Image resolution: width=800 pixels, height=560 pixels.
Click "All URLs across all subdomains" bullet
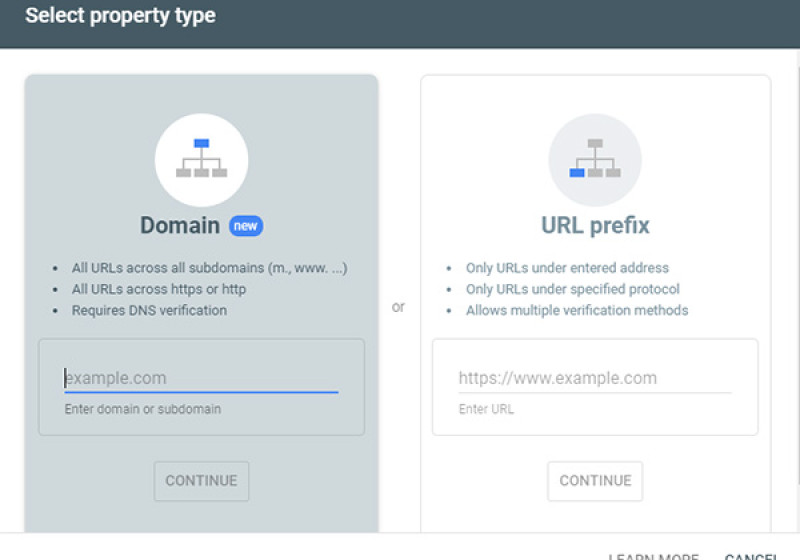click(x=209, y=268)
